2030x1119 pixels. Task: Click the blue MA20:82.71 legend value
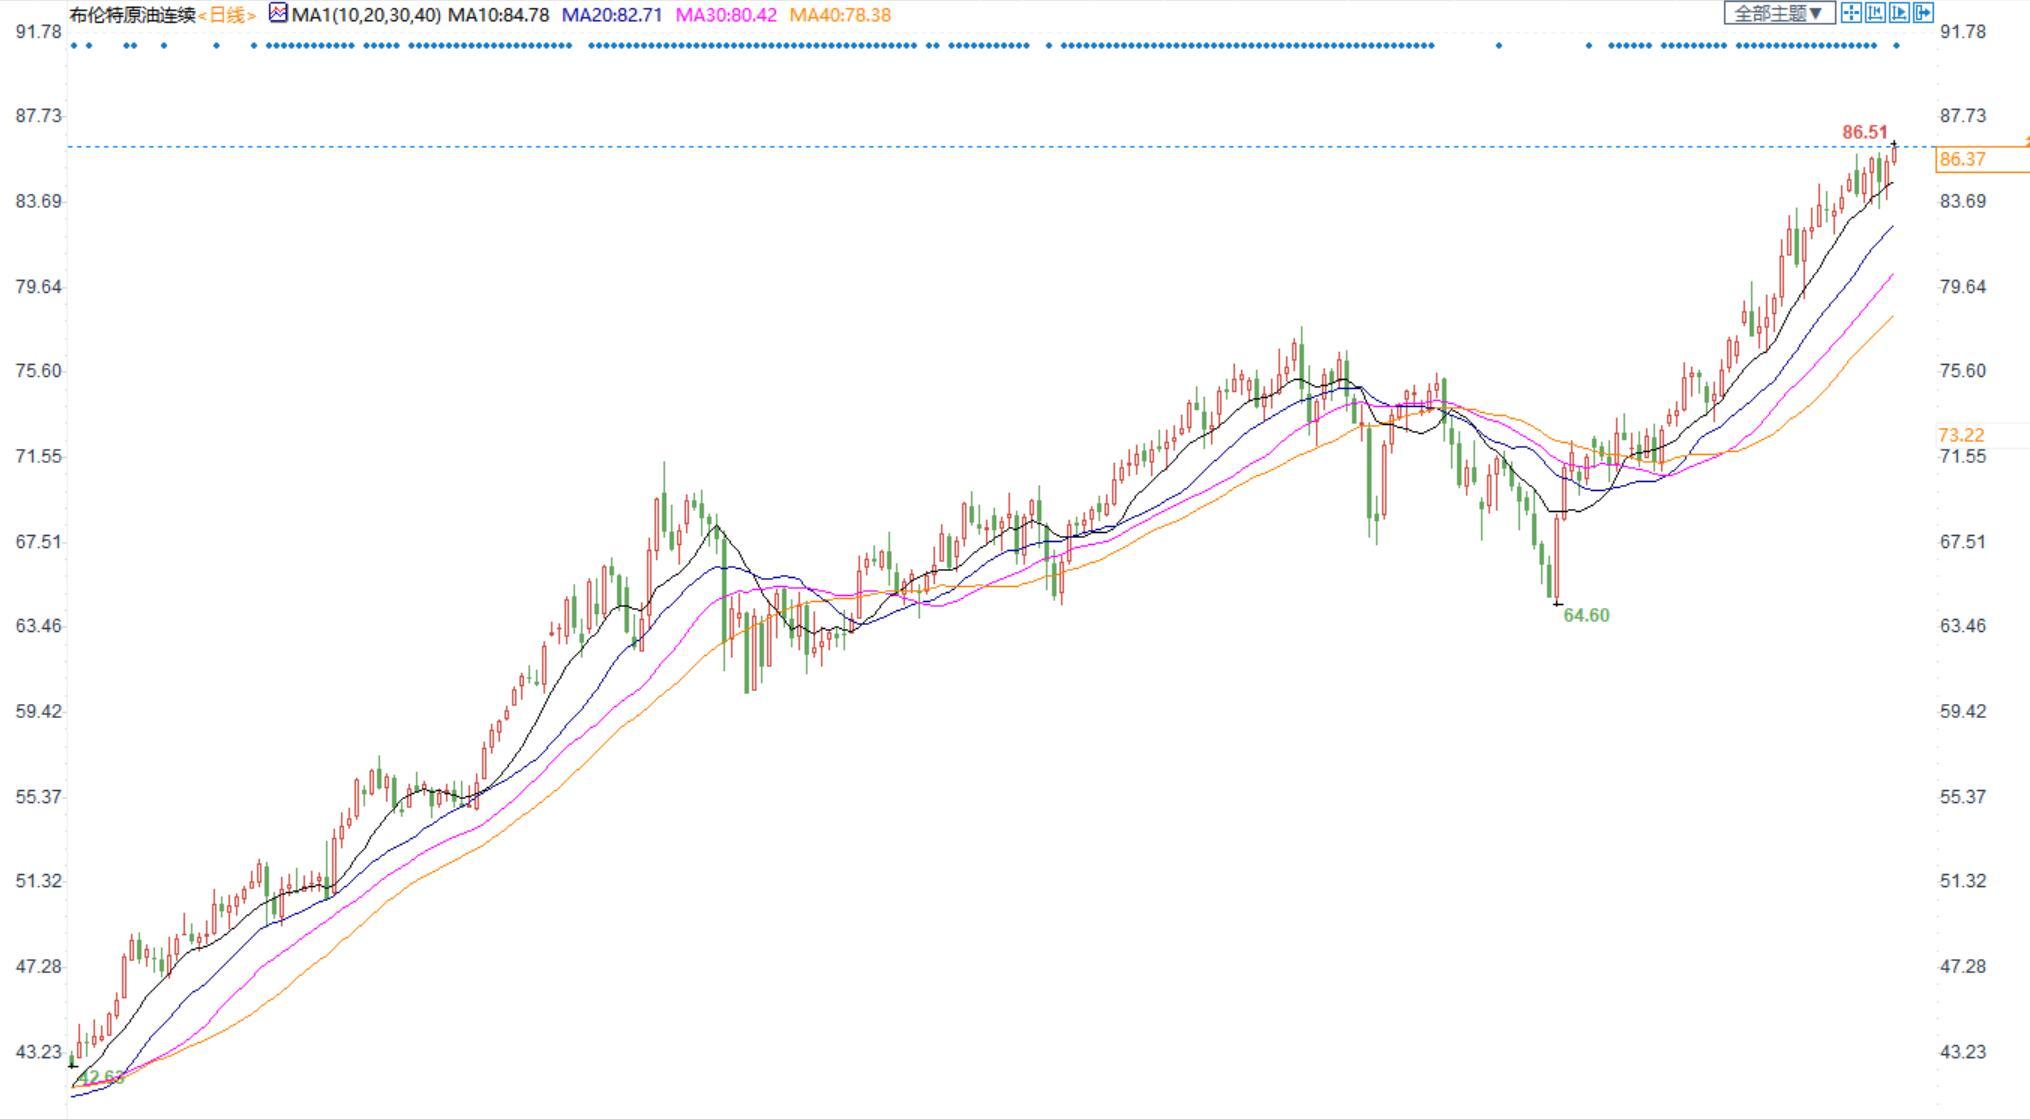click(612, 15)
